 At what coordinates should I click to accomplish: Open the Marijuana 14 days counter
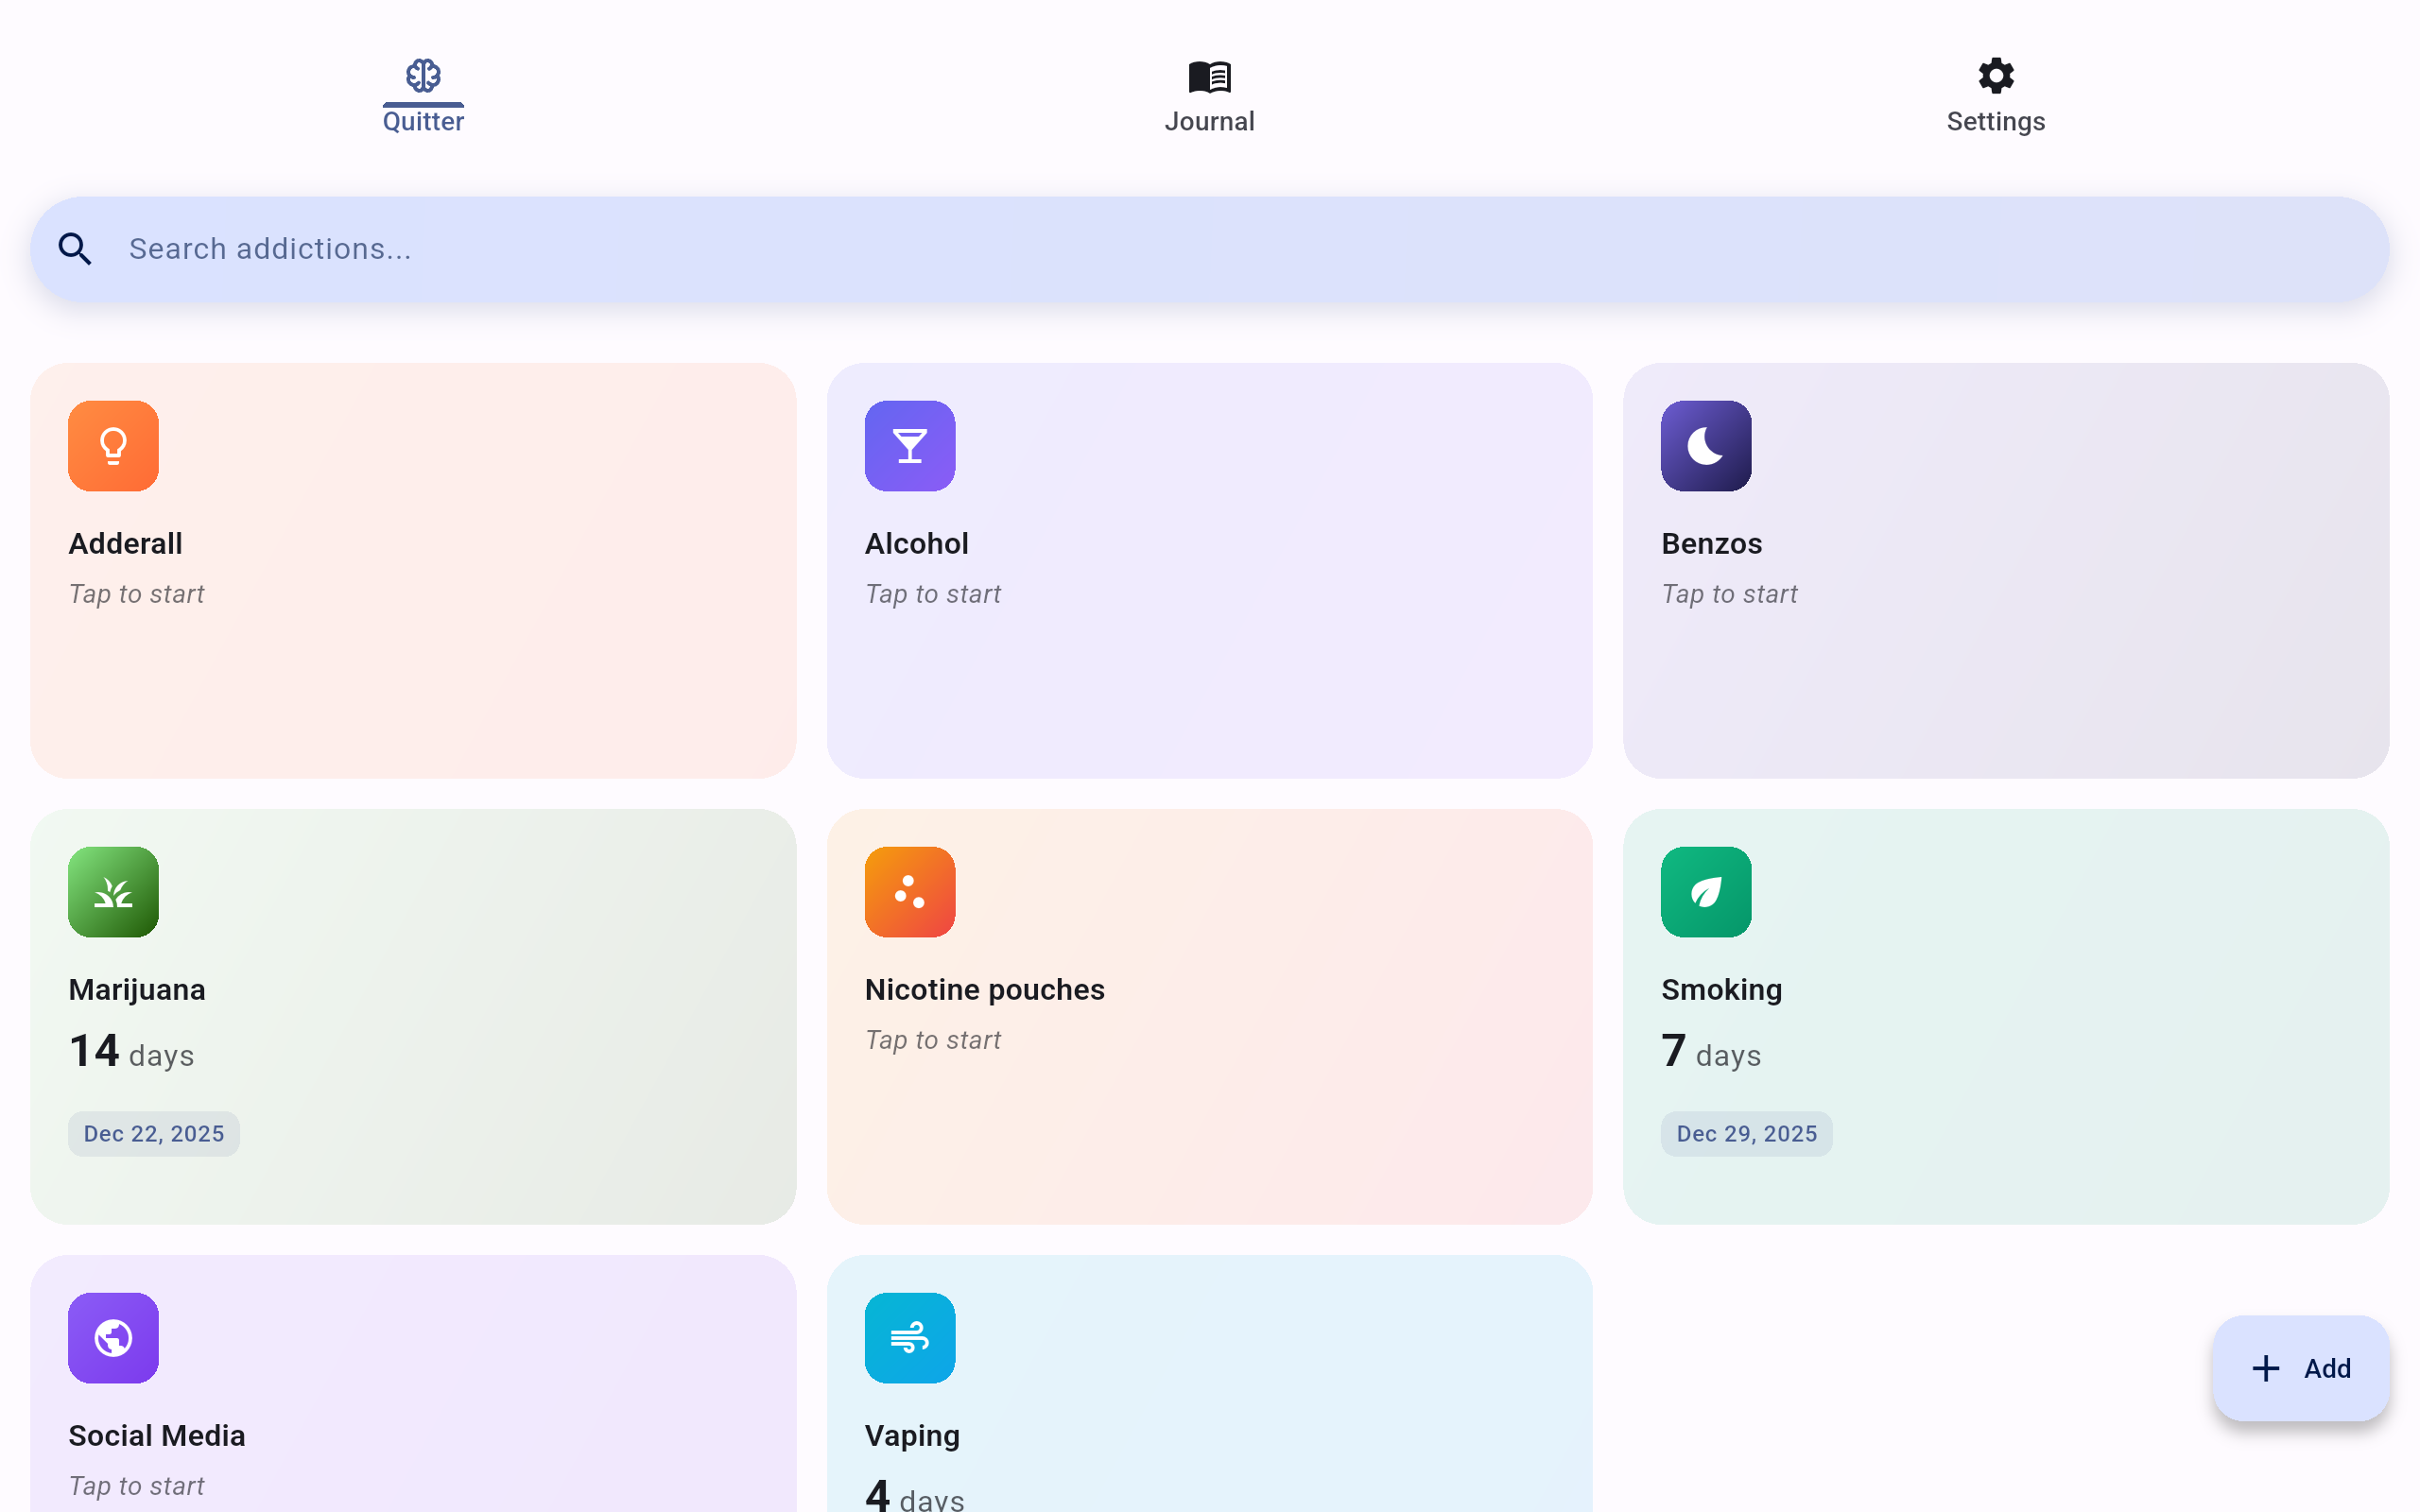coord(132,1052)
